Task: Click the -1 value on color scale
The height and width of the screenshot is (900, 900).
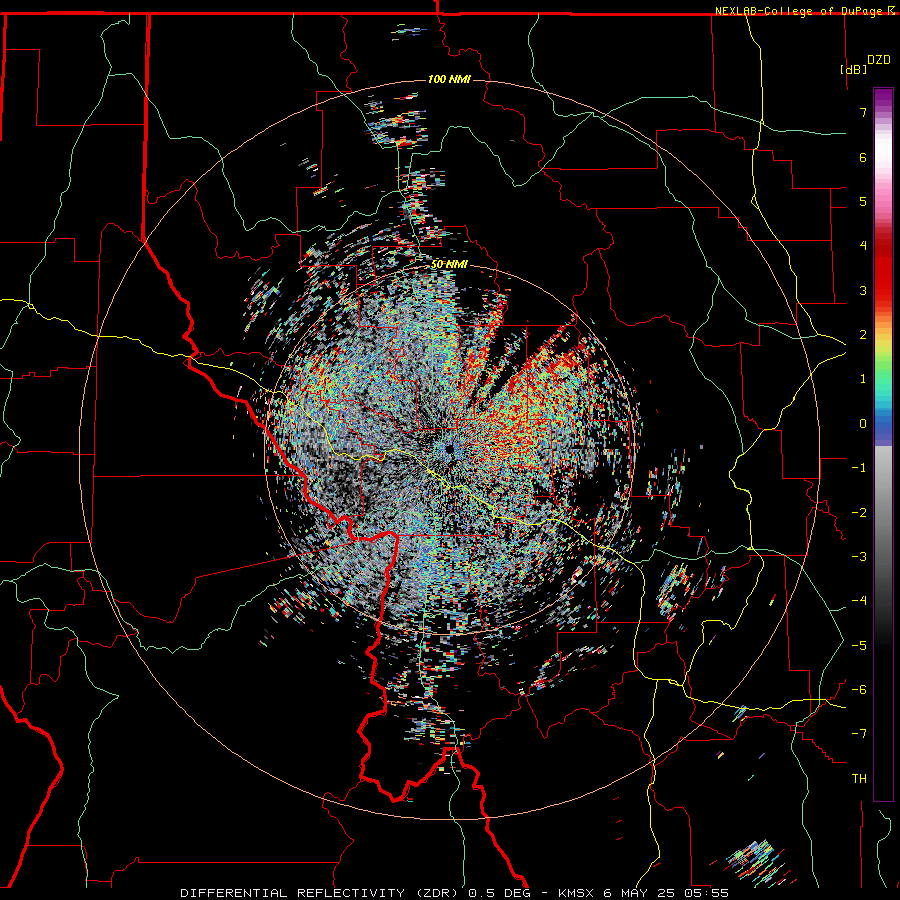Action: pyautogui.click(x=859, y=468)
